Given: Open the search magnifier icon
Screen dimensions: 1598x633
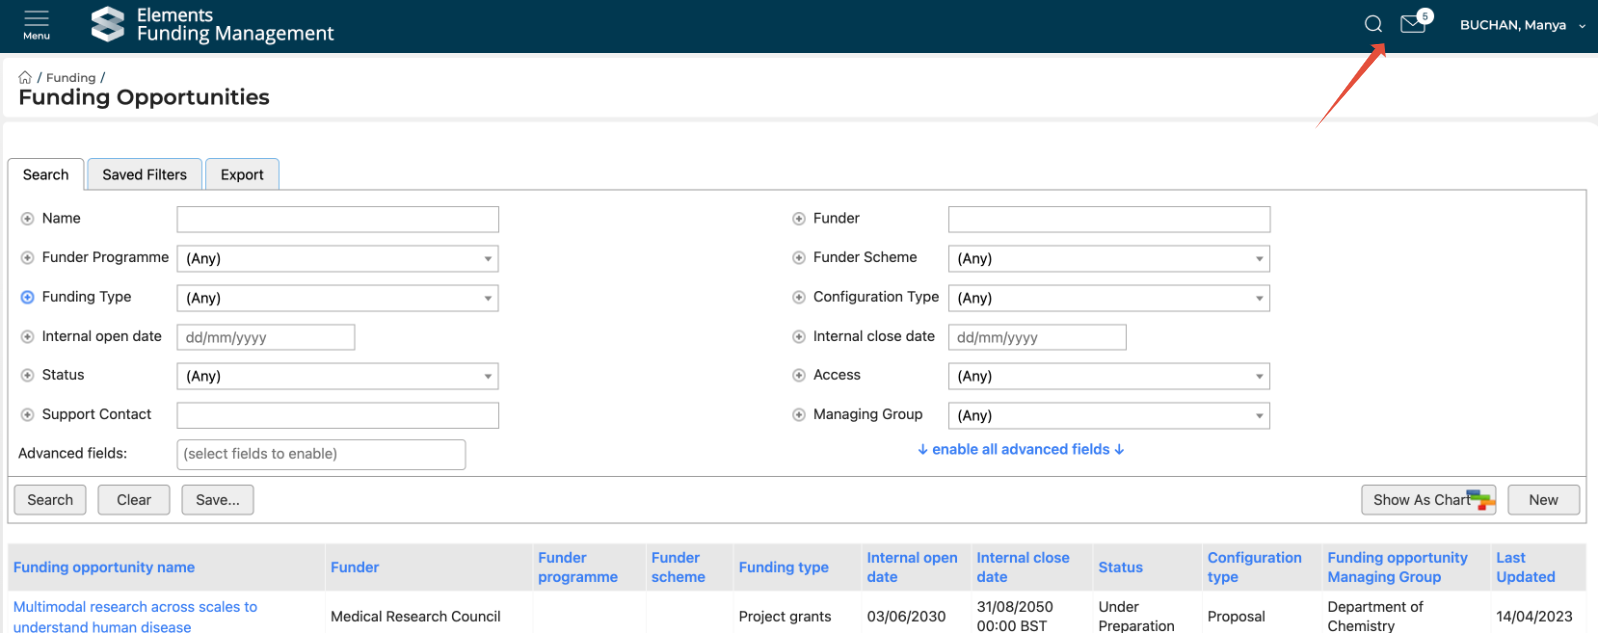Looking at the screenshot, I should tap(1373, 24).
